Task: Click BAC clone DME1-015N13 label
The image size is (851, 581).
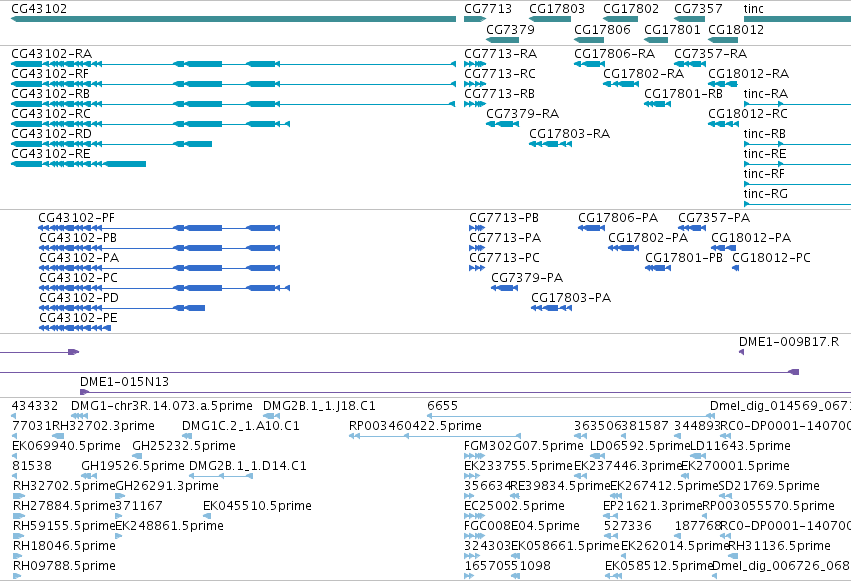Action: pyautogui.click(x=124, y=382)
